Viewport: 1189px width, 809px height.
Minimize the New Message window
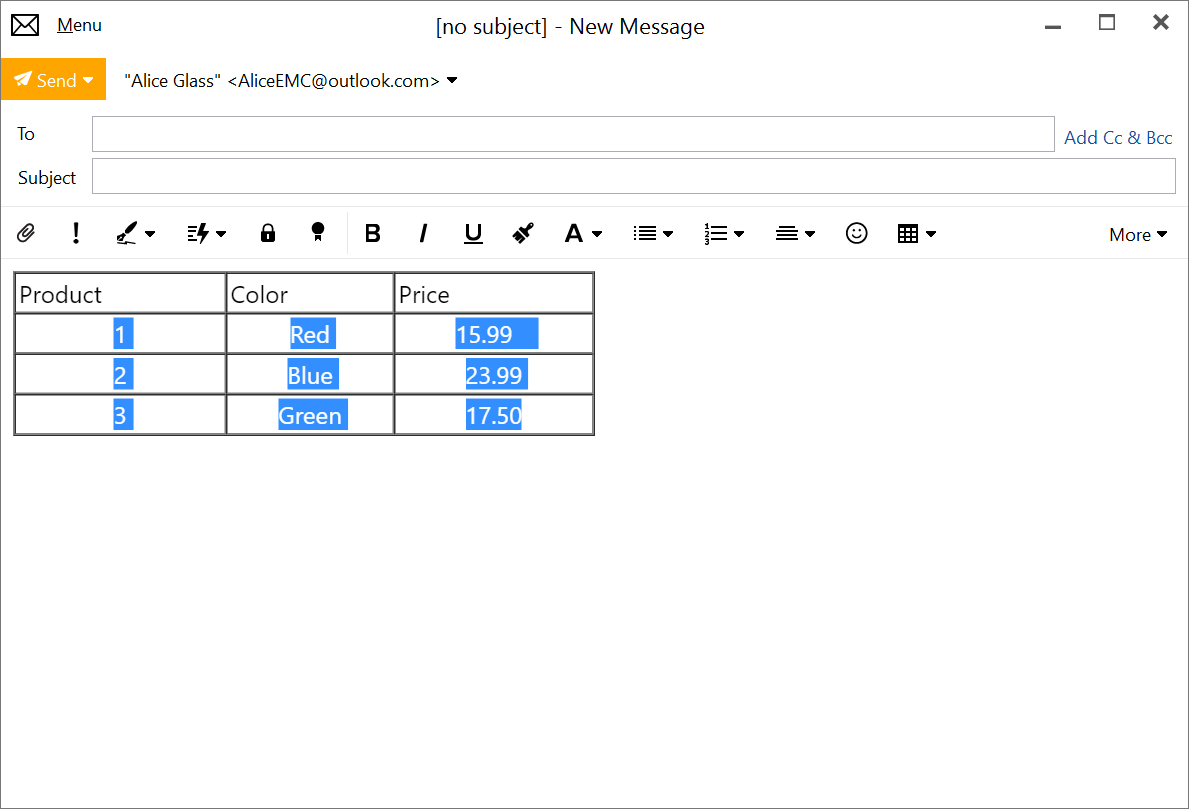tap(1053, 27)
